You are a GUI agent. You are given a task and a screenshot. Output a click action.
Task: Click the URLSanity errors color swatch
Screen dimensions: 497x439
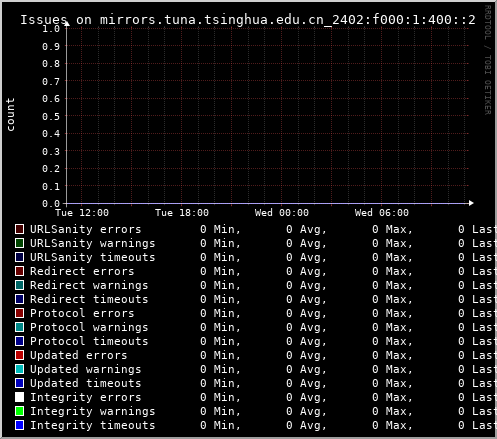coord(20,229)
